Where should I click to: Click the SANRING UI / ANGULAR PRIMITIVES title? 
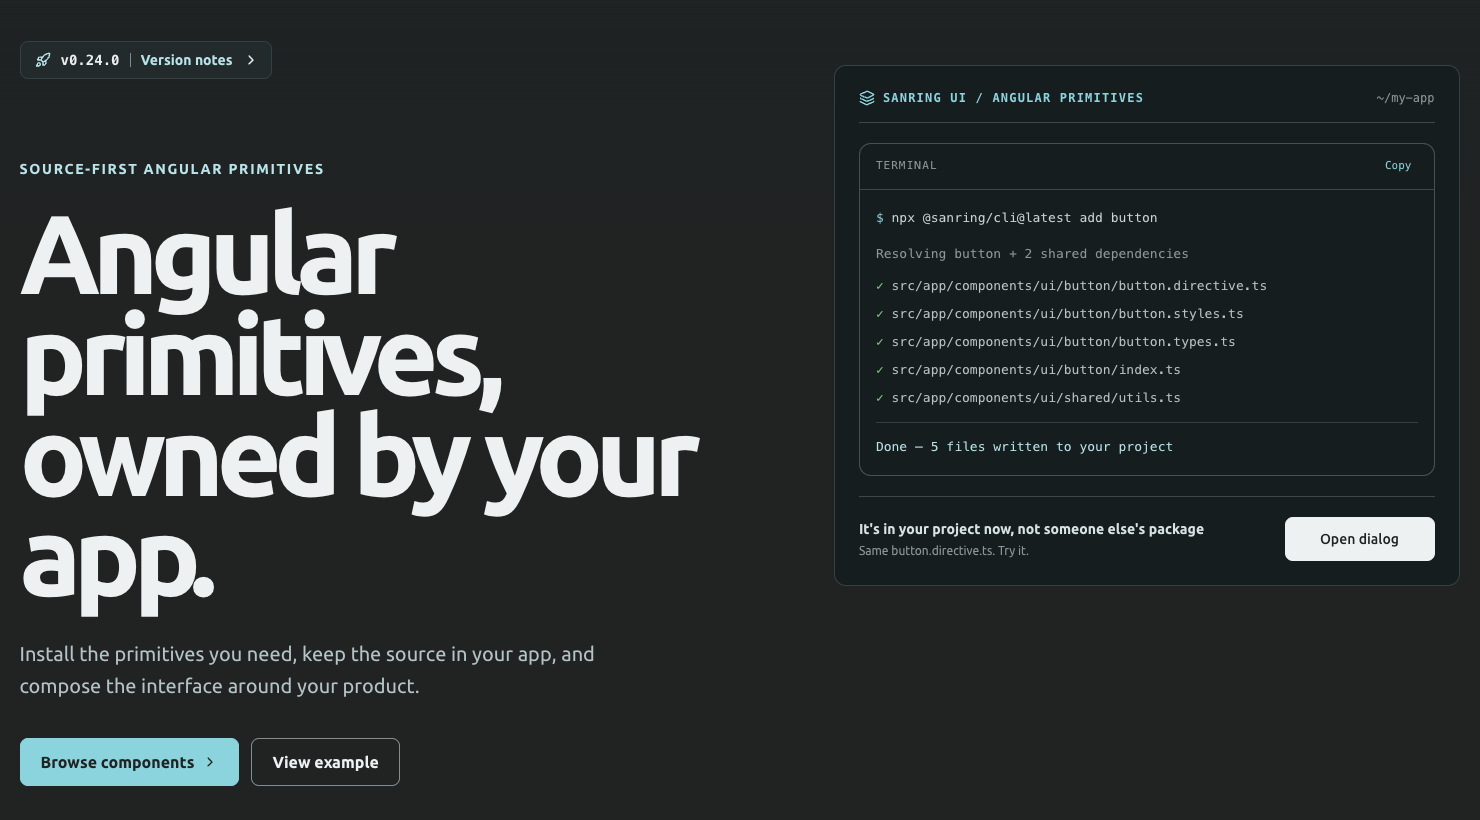pyautogui.click(x=1013, y=98)
